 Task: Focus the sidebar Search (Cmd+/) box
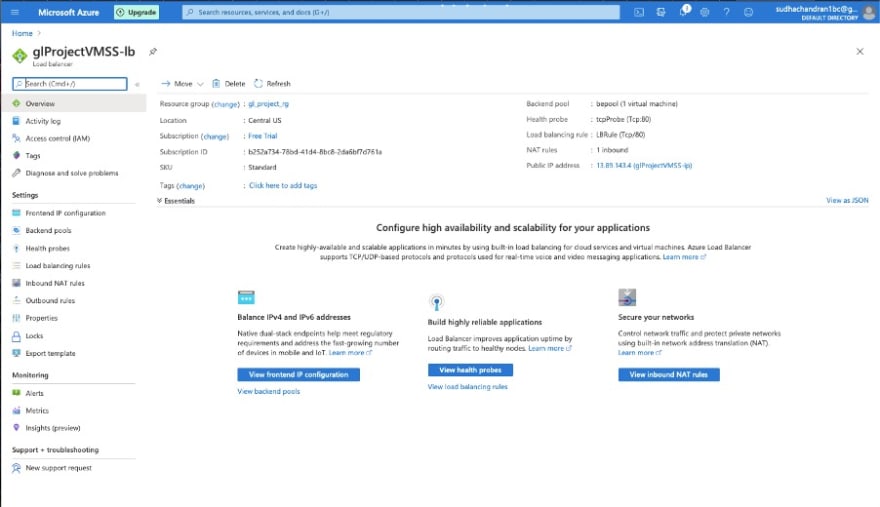tap(70, 84)
